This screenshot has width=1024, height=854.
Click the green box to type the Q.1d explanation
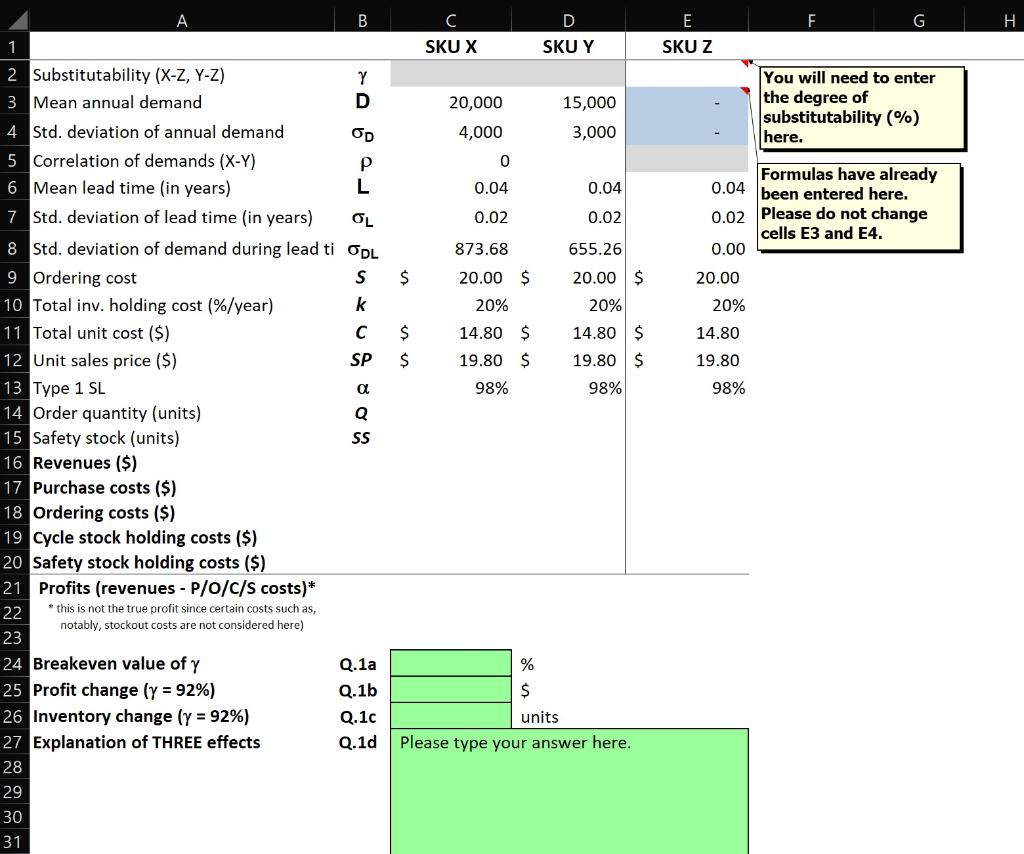point(570,790)
